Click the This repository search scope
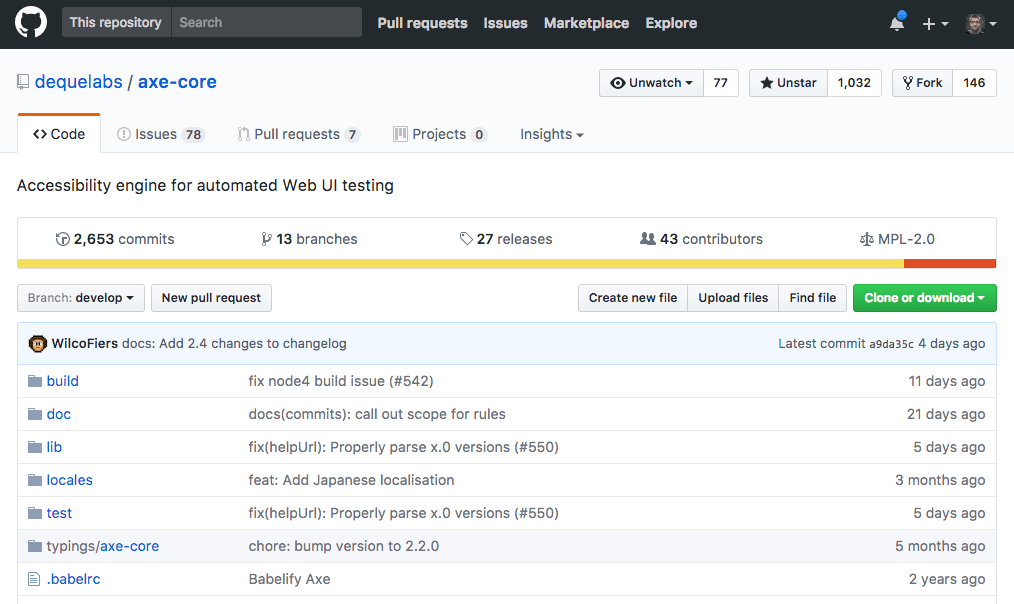The image size is (1014, 604). 116,23
